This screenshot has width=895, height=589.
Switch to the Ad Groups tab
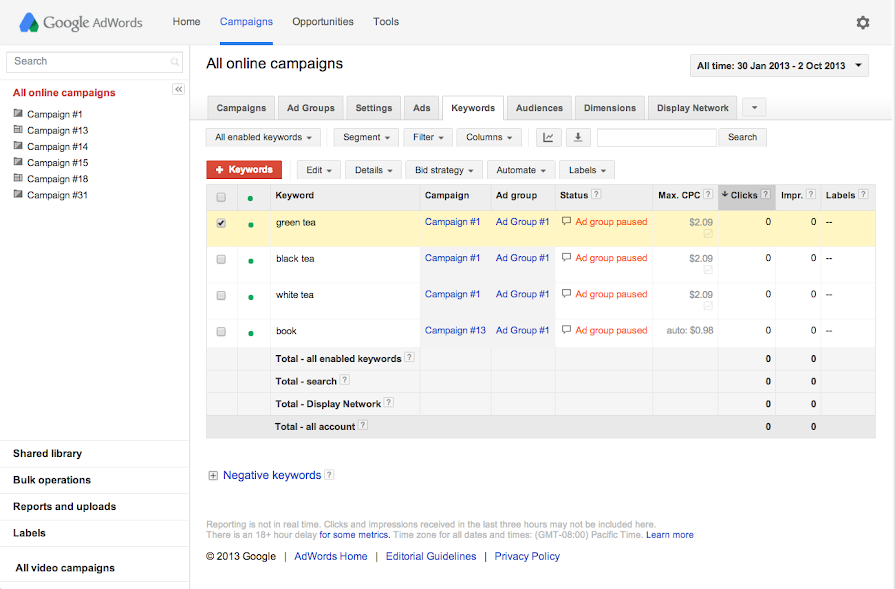coord(311,108)
